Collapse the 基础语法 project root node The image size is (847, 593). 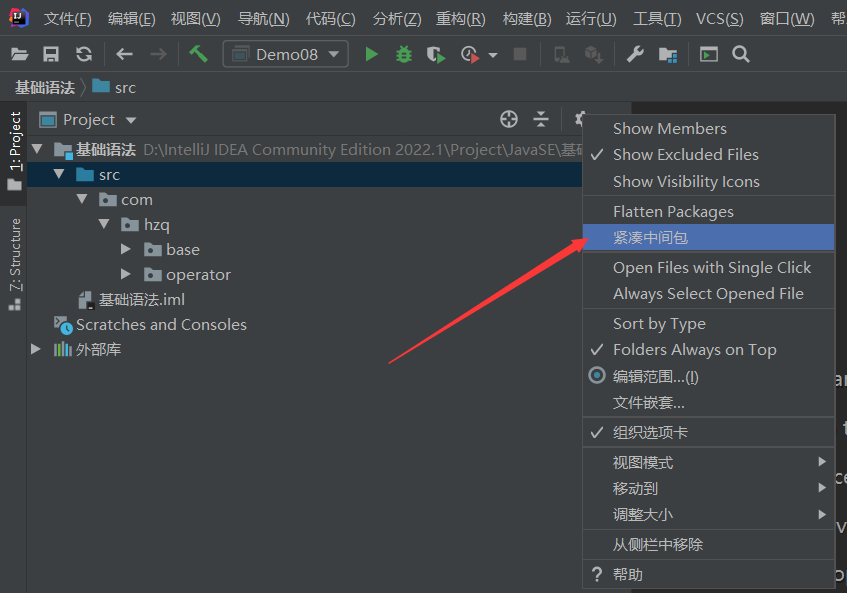click(x=37, y=149)
